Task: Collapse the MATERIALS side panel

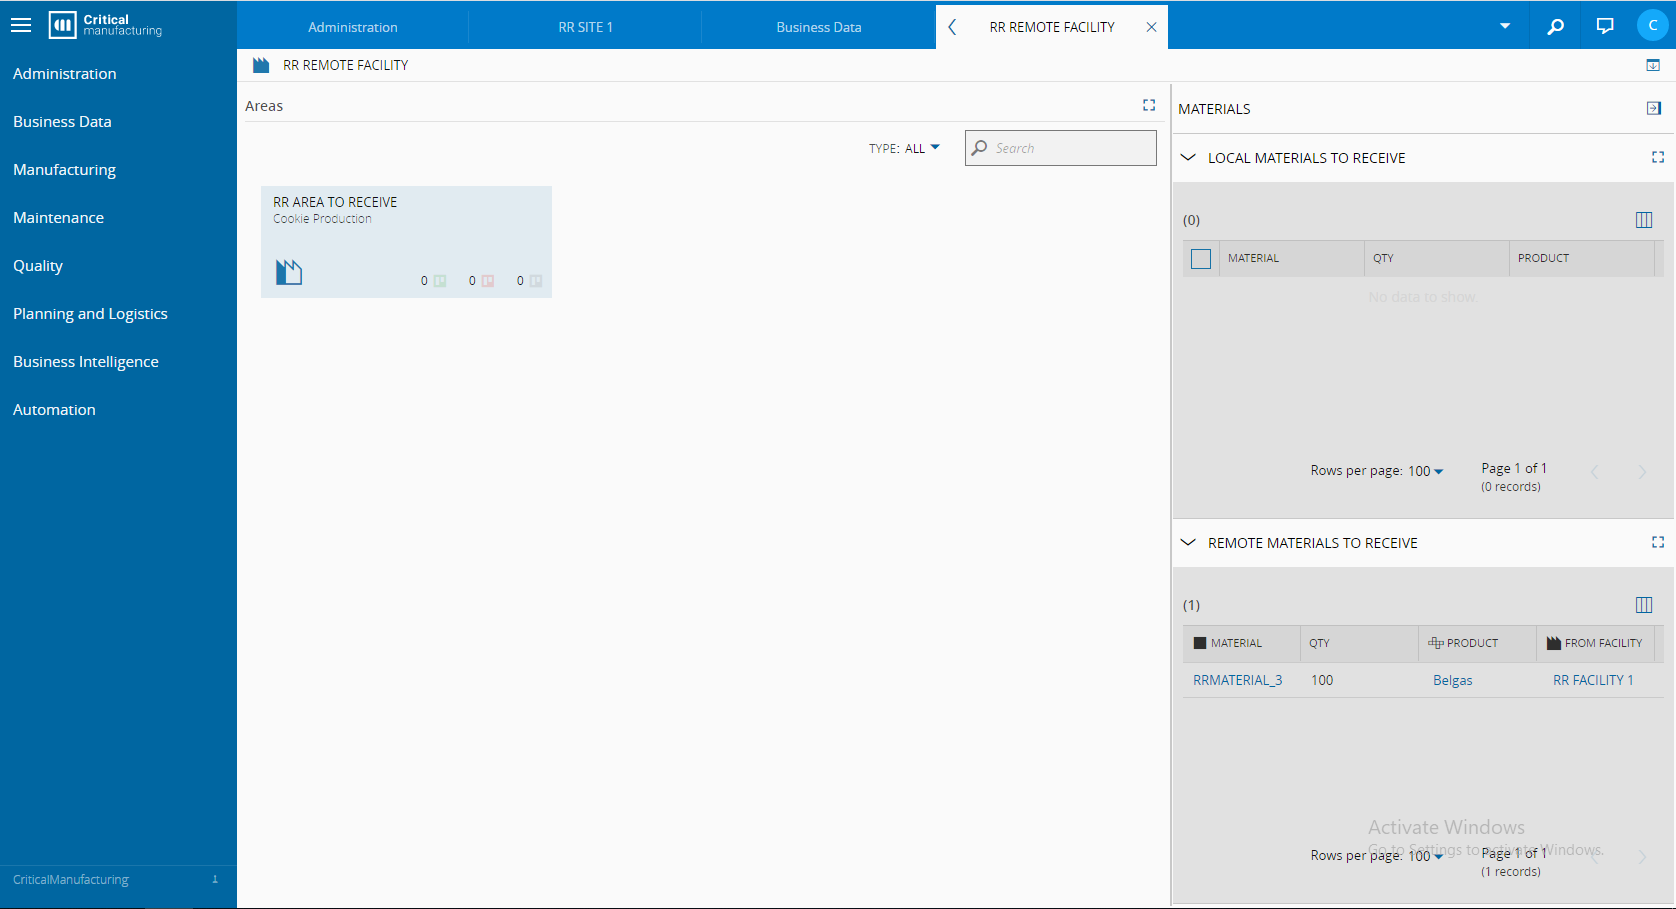Action: tap(1654, 108)
